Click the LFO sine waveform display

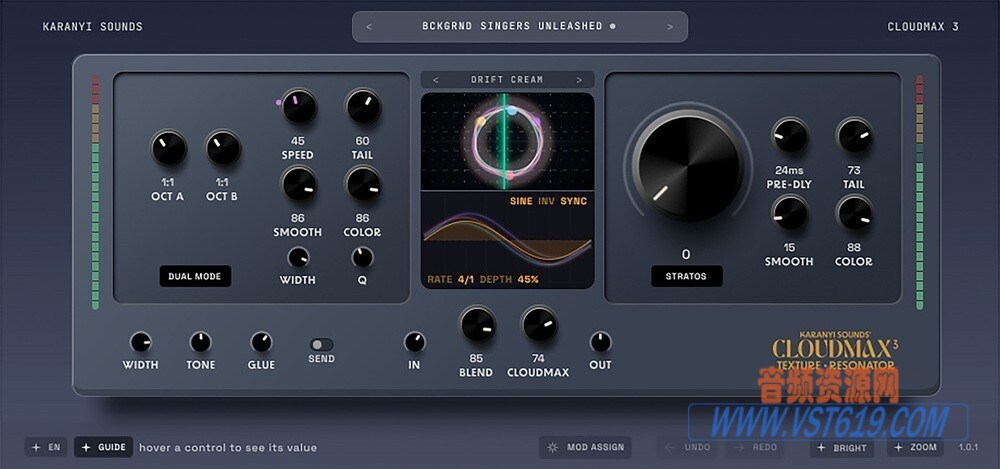click(x=508, y=239)
